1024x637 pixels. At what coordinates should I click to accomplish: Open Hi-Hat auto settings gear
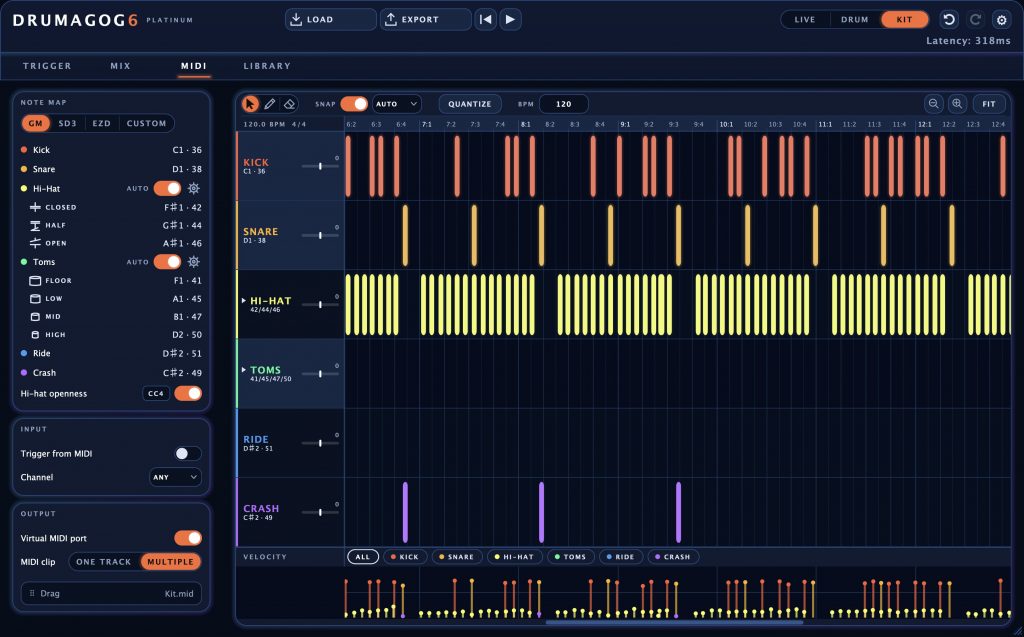pos(193,188)
